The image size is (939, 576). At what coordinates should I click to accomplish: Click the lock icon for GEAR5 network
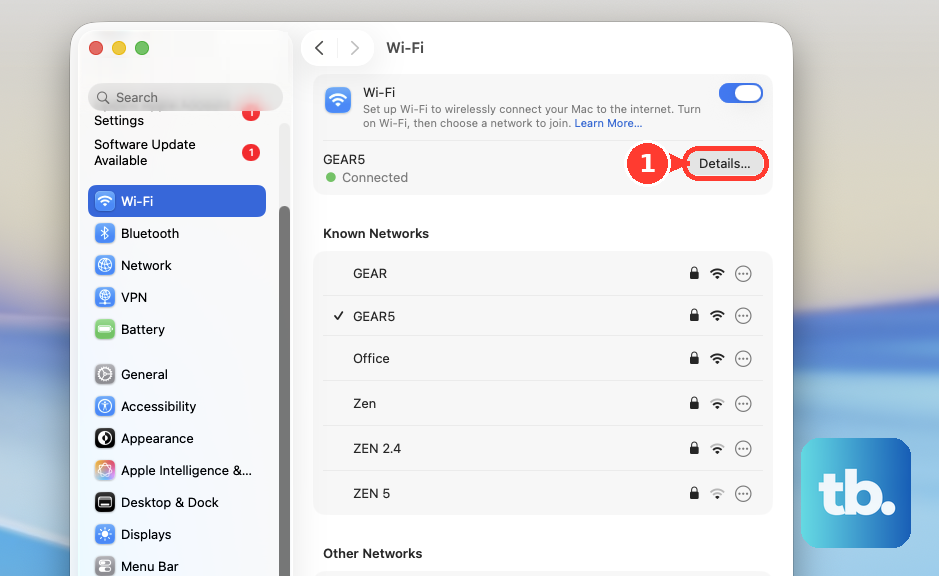(x=694, y=315)
